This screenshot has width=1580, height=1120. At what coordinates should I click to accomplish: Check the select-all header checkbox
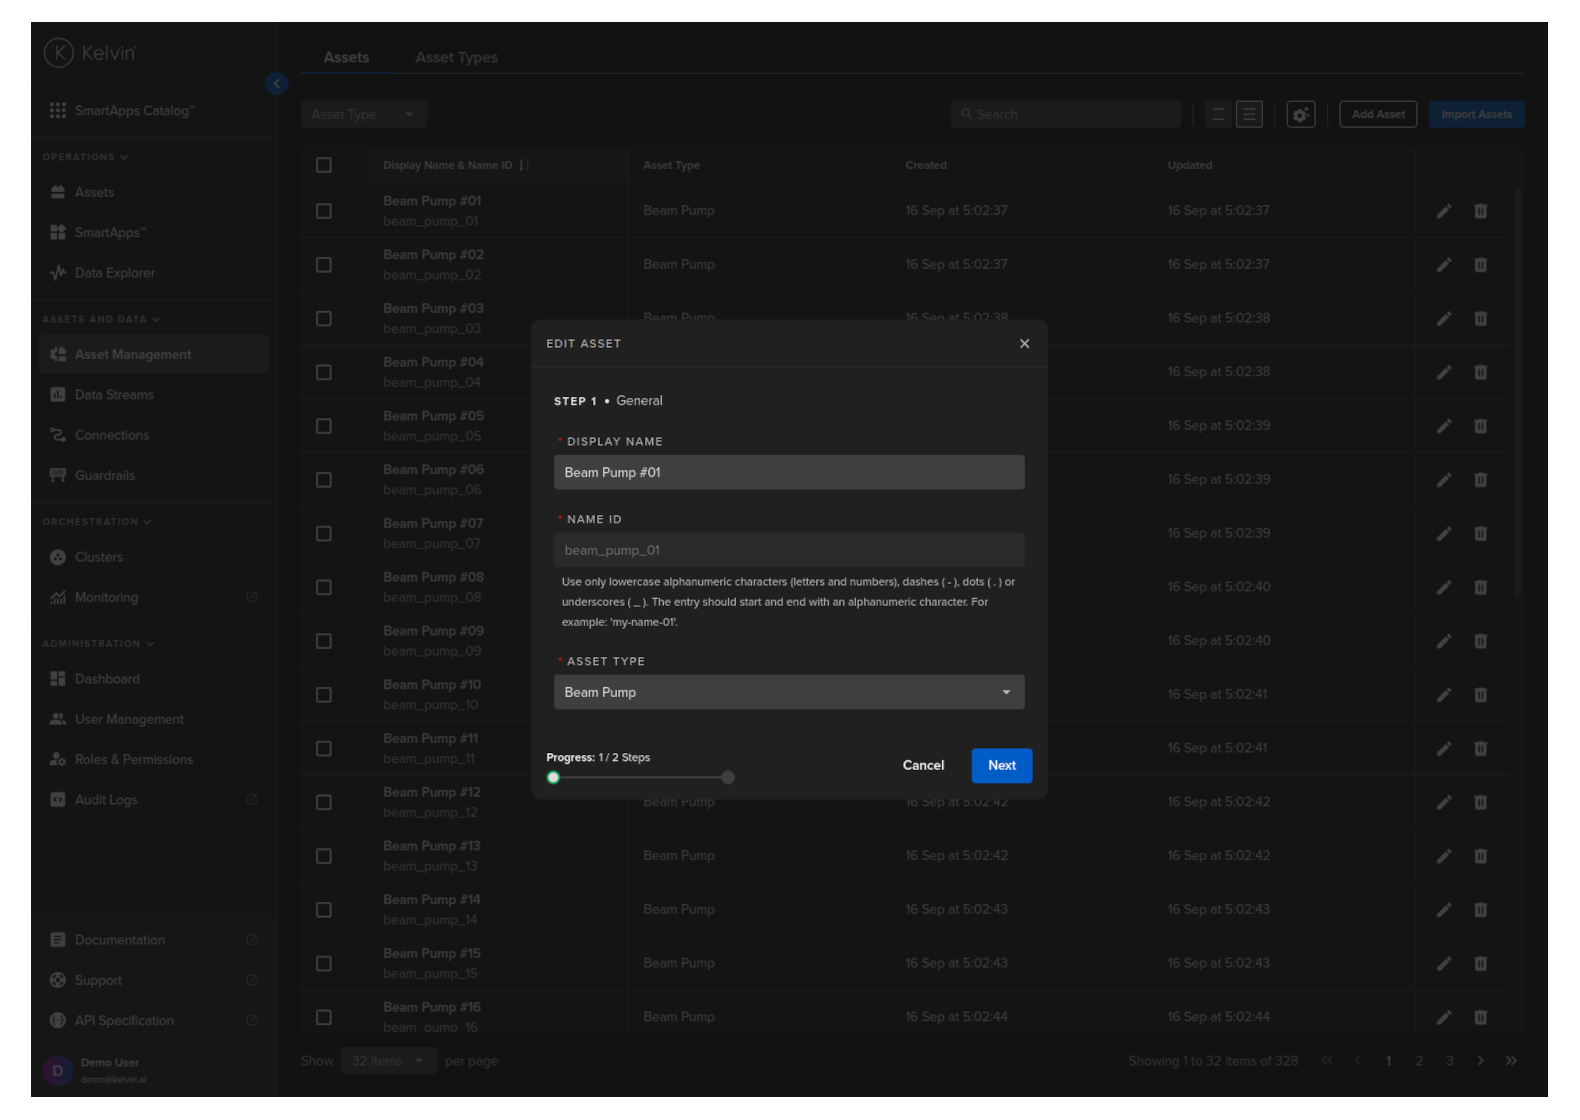point(324,165)
